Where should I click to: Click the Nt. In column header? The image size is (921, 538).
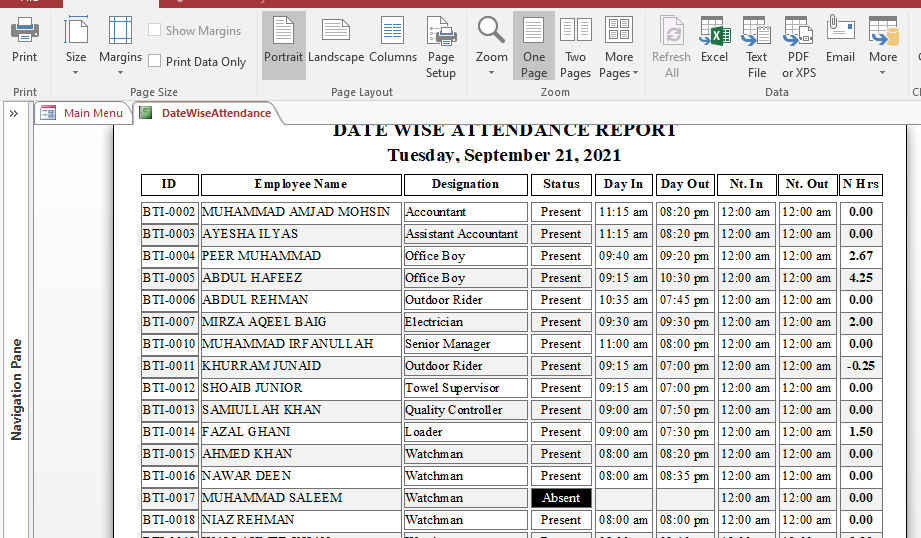(746, 184)
